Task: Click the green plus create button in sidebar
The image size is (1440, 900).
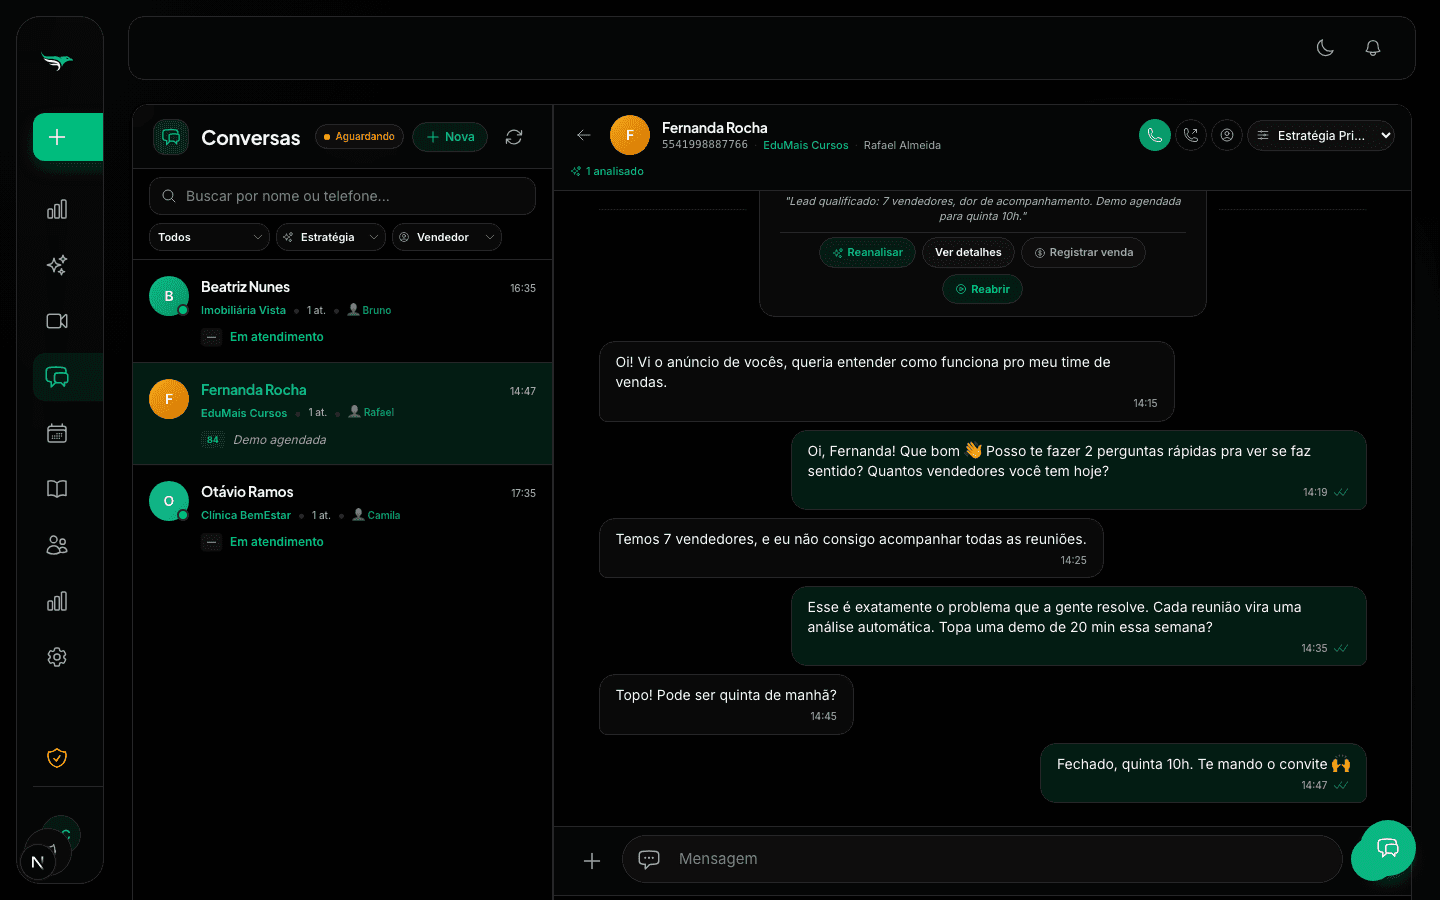Action: (x=67, y=137)
